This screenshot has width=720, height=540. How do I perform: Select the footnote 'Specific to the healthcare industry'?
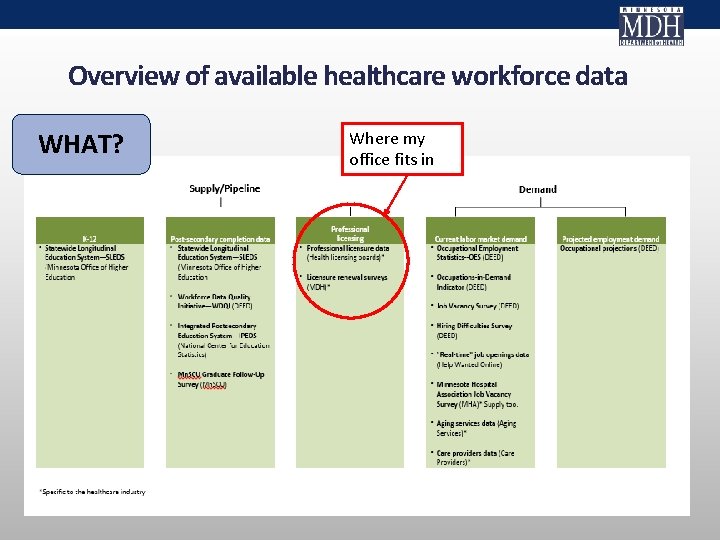(92, 492)
